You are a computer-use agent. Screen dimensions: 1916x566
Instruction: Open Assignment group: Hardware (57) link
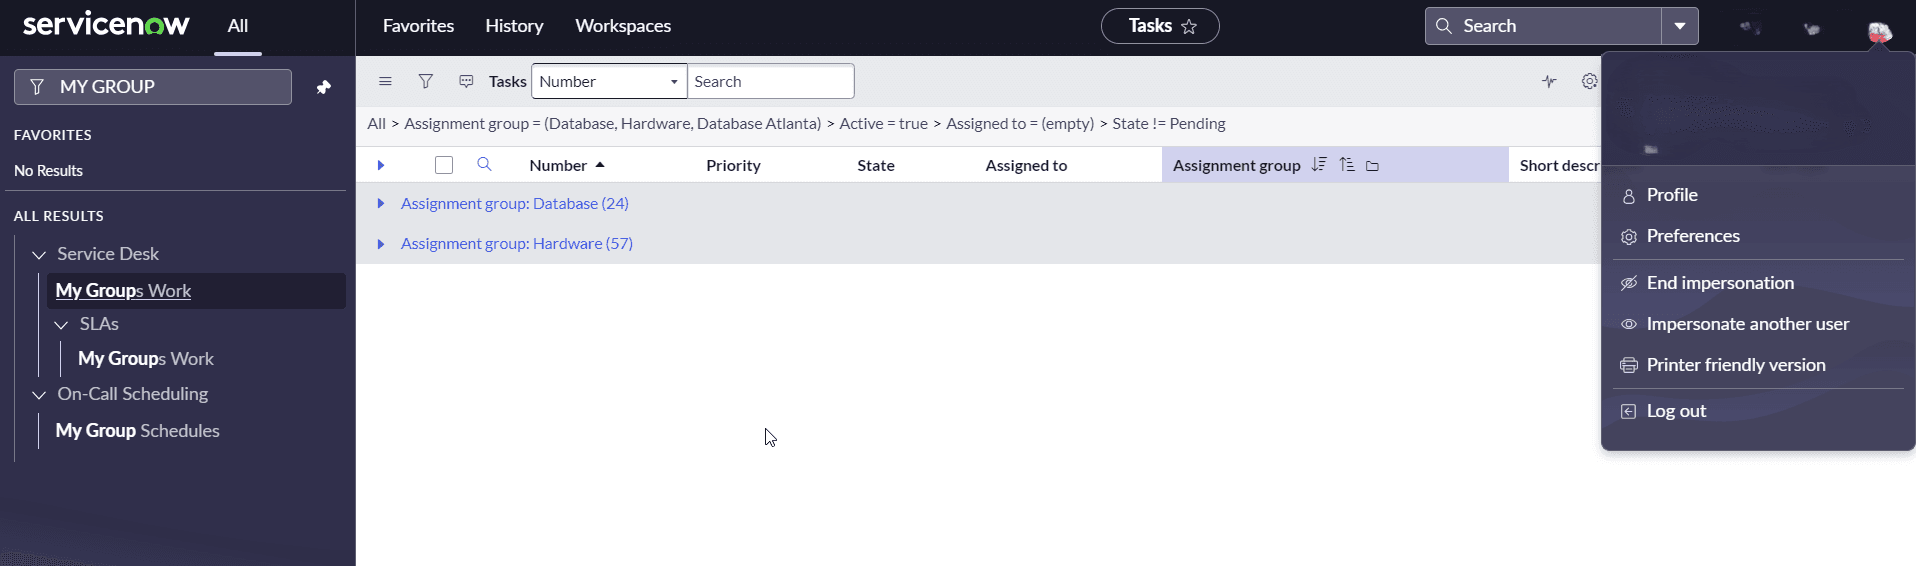pos(516,244)
